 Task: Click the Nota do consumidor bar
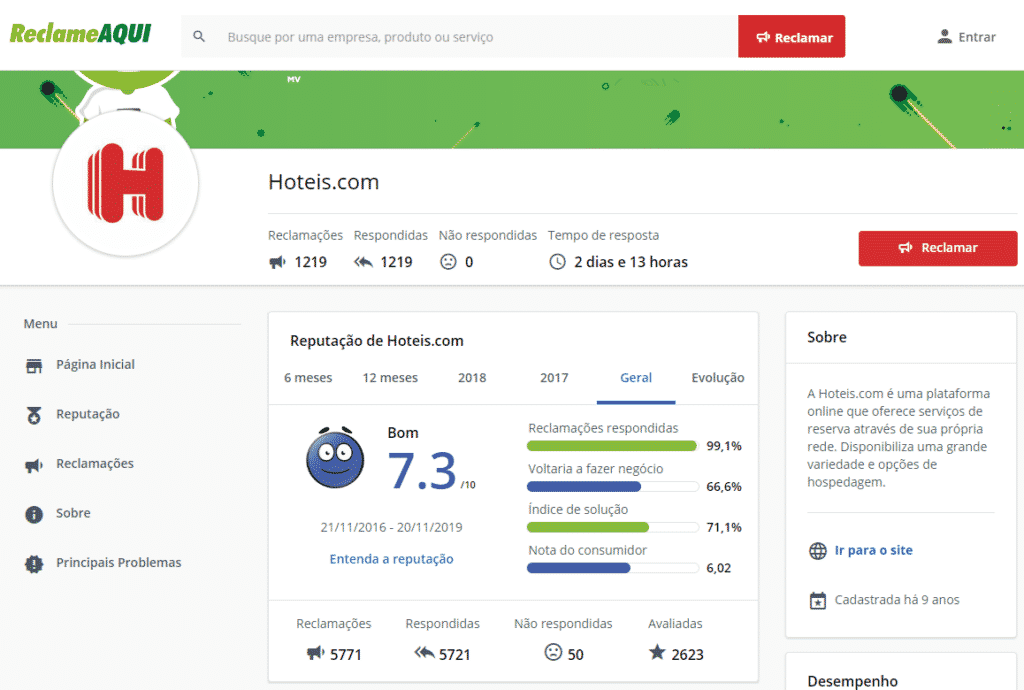[x=613, y=568]
